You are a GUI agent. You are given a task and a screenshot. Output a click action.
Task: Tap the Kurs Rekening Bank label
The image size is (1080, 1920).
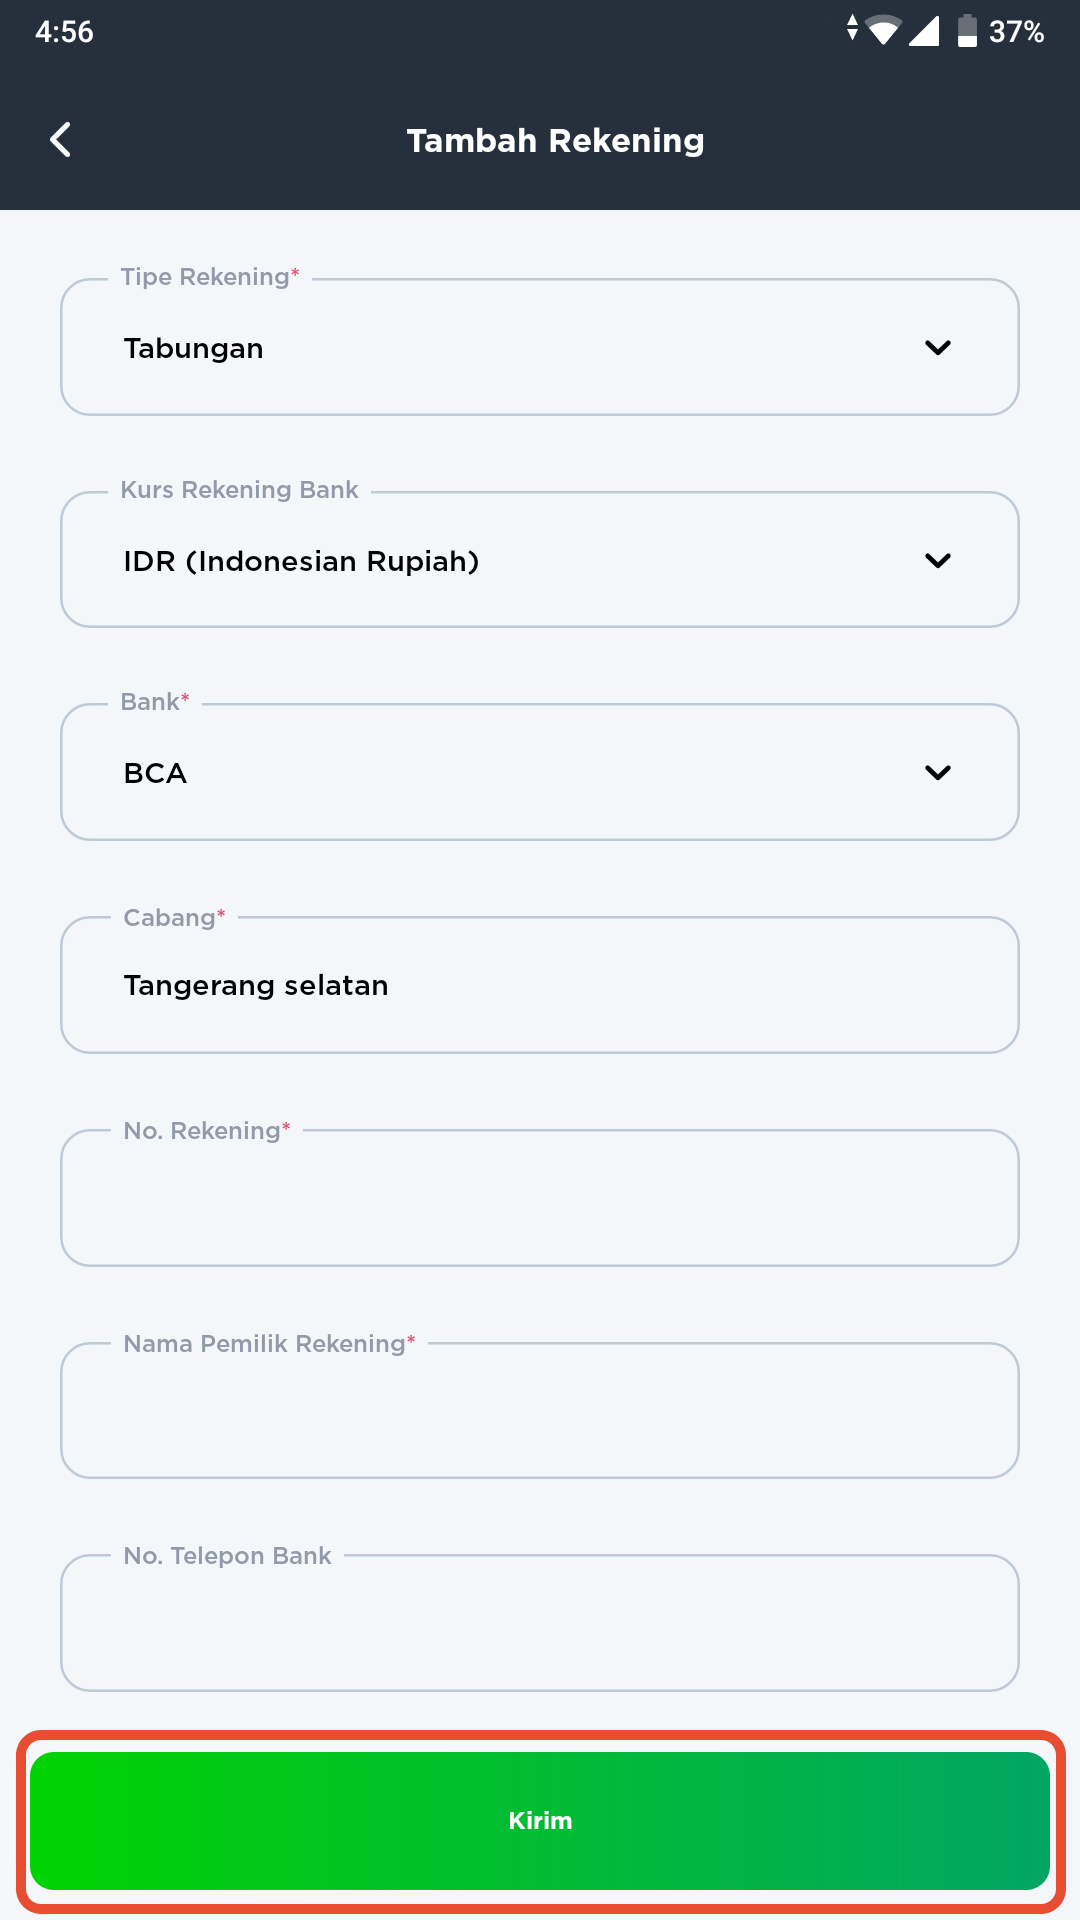tap(239, 490)
